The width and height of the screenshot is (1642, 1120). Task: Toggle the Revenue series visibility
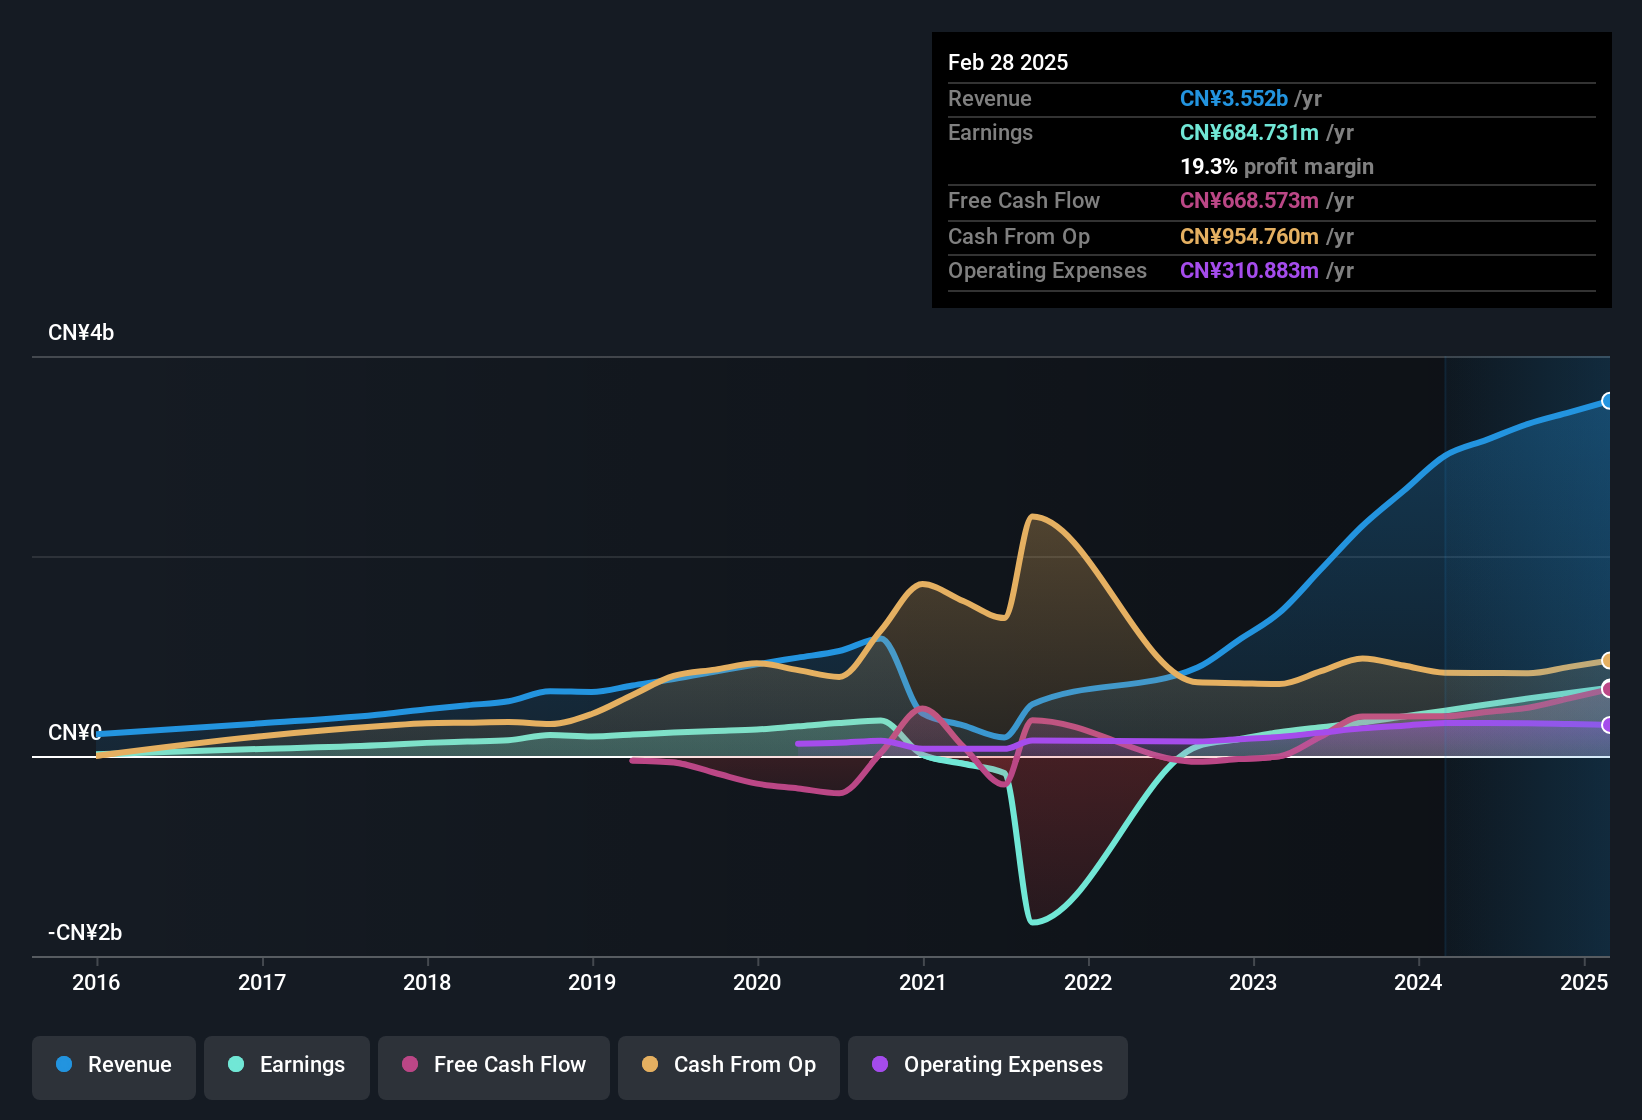coord(113,1065)
